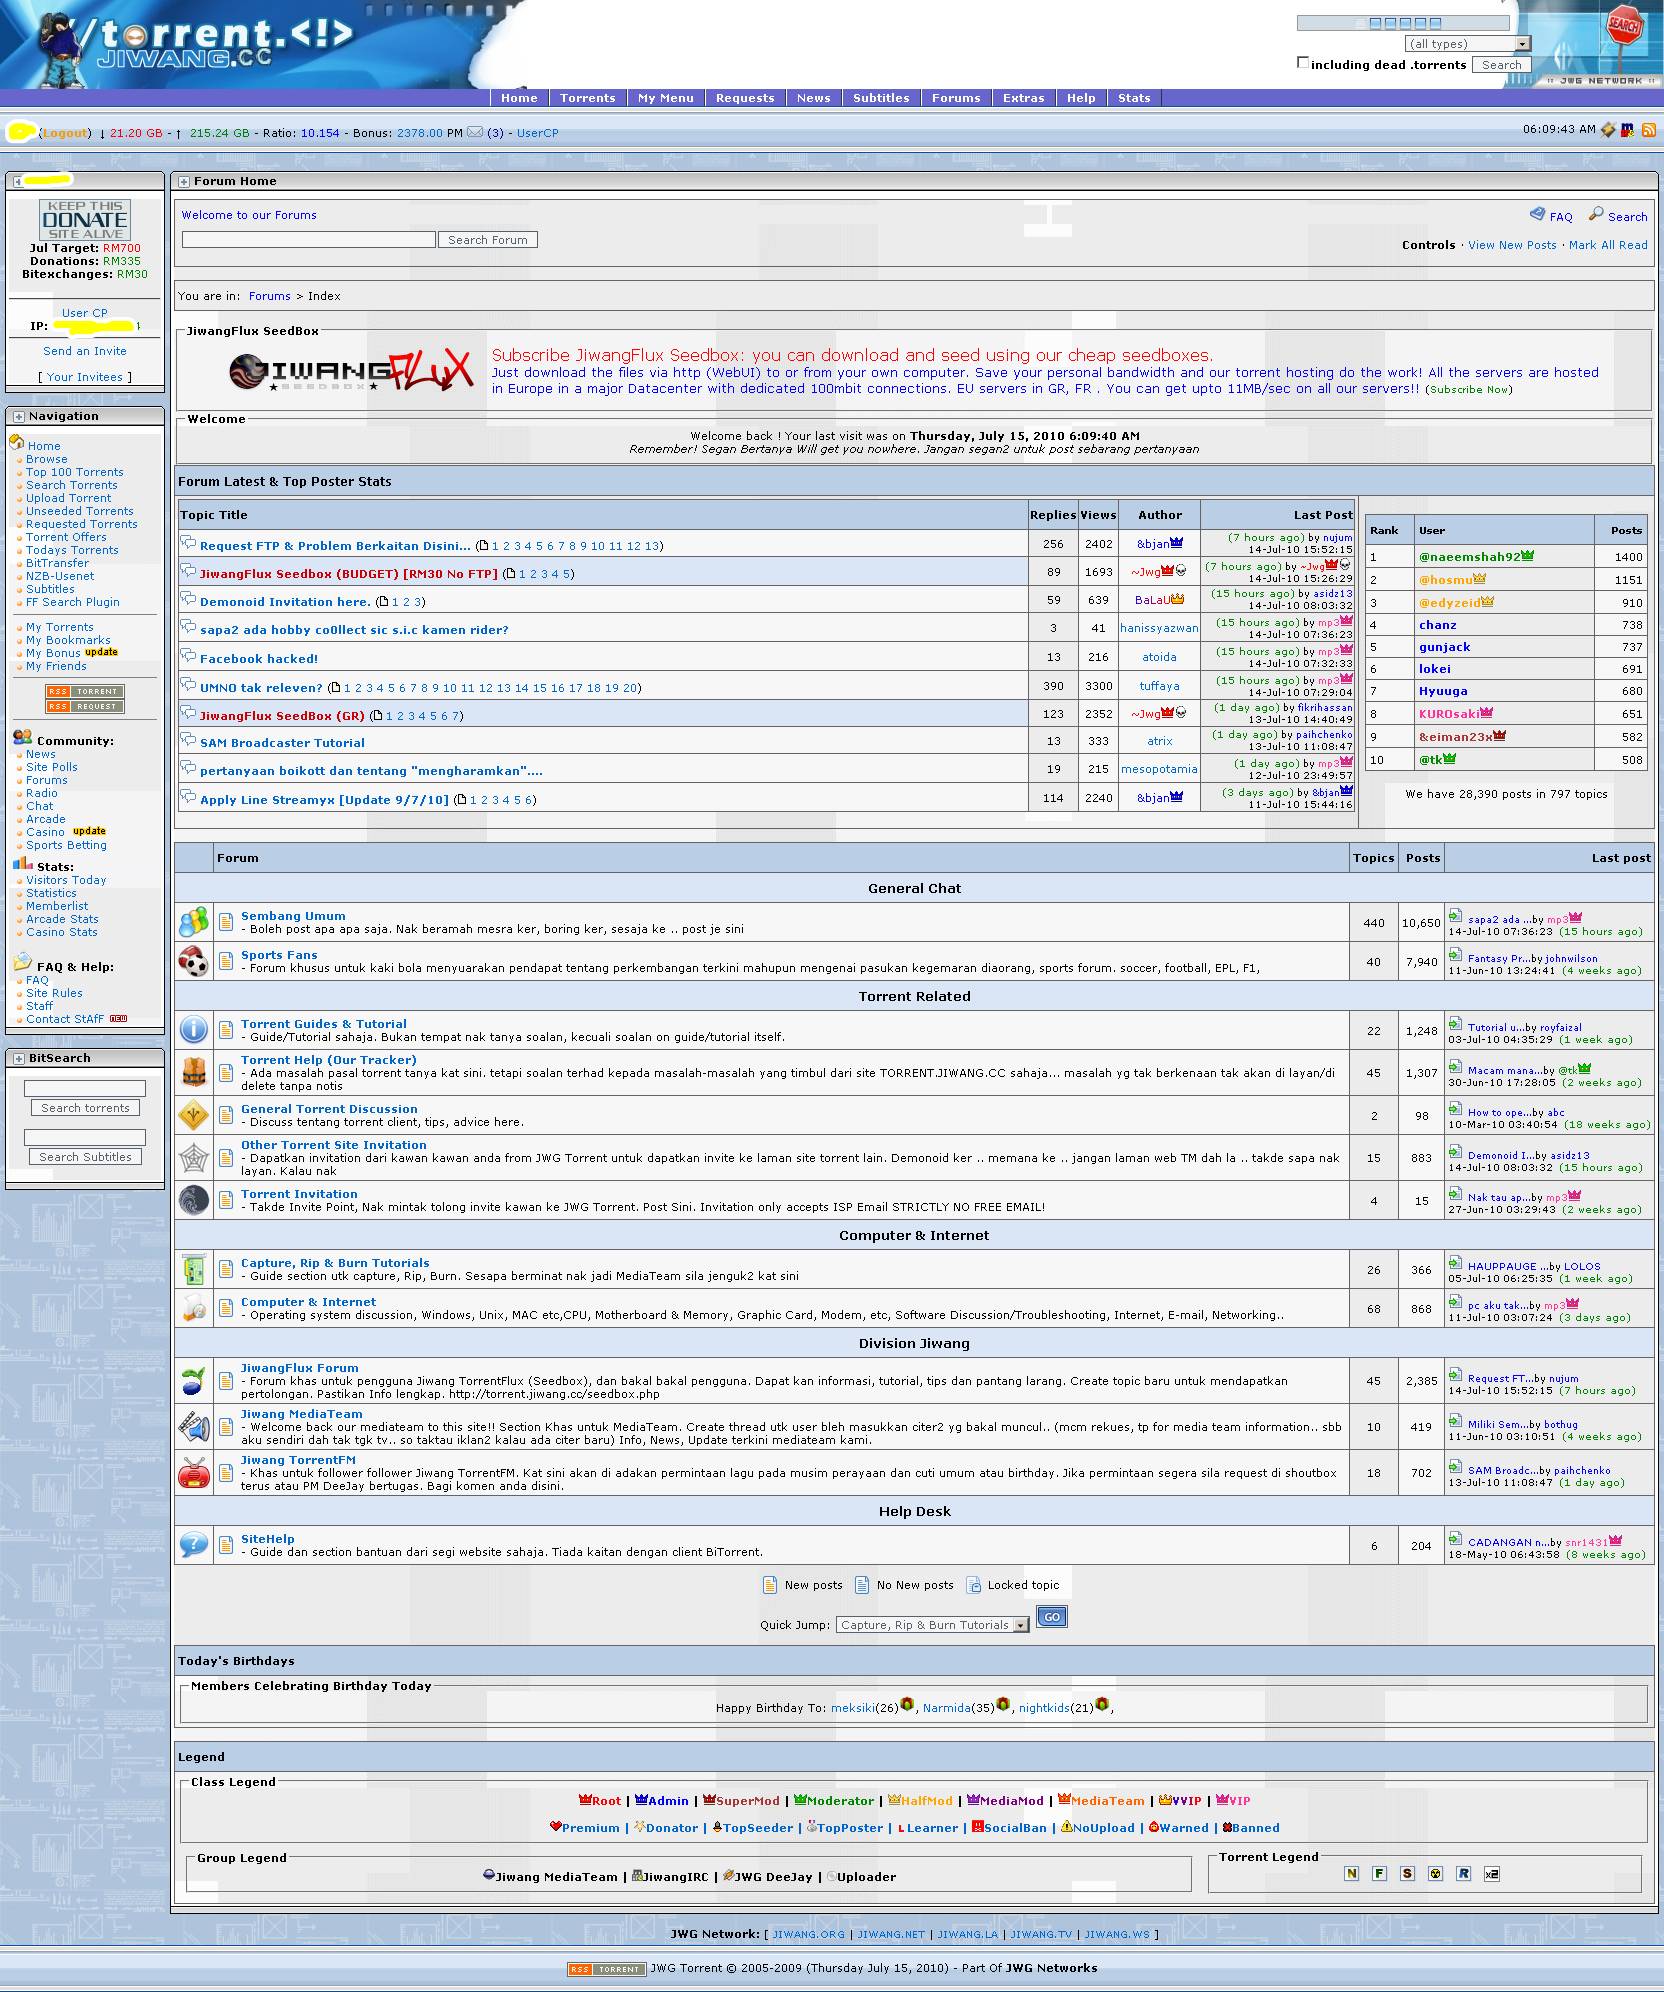Click the spider web Other Torrent Site icon
Image resolution: width=1664 pixels, height=1992 pixels.
[x=194, y=1158]
